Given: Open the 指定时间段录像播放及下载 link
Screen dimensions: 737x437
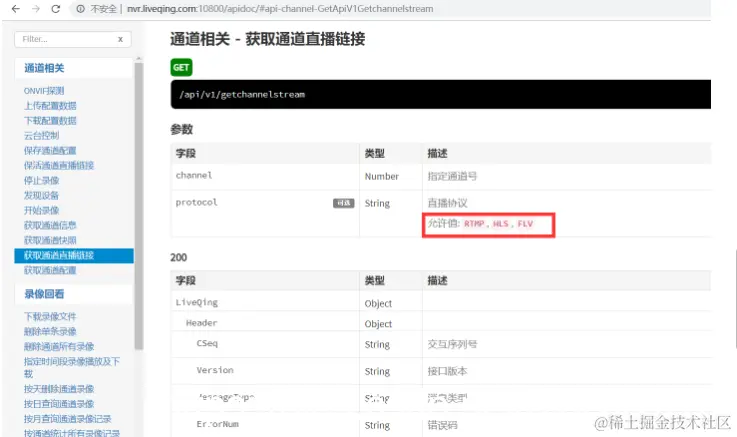Looking at the screenshot, I should 71,367.
